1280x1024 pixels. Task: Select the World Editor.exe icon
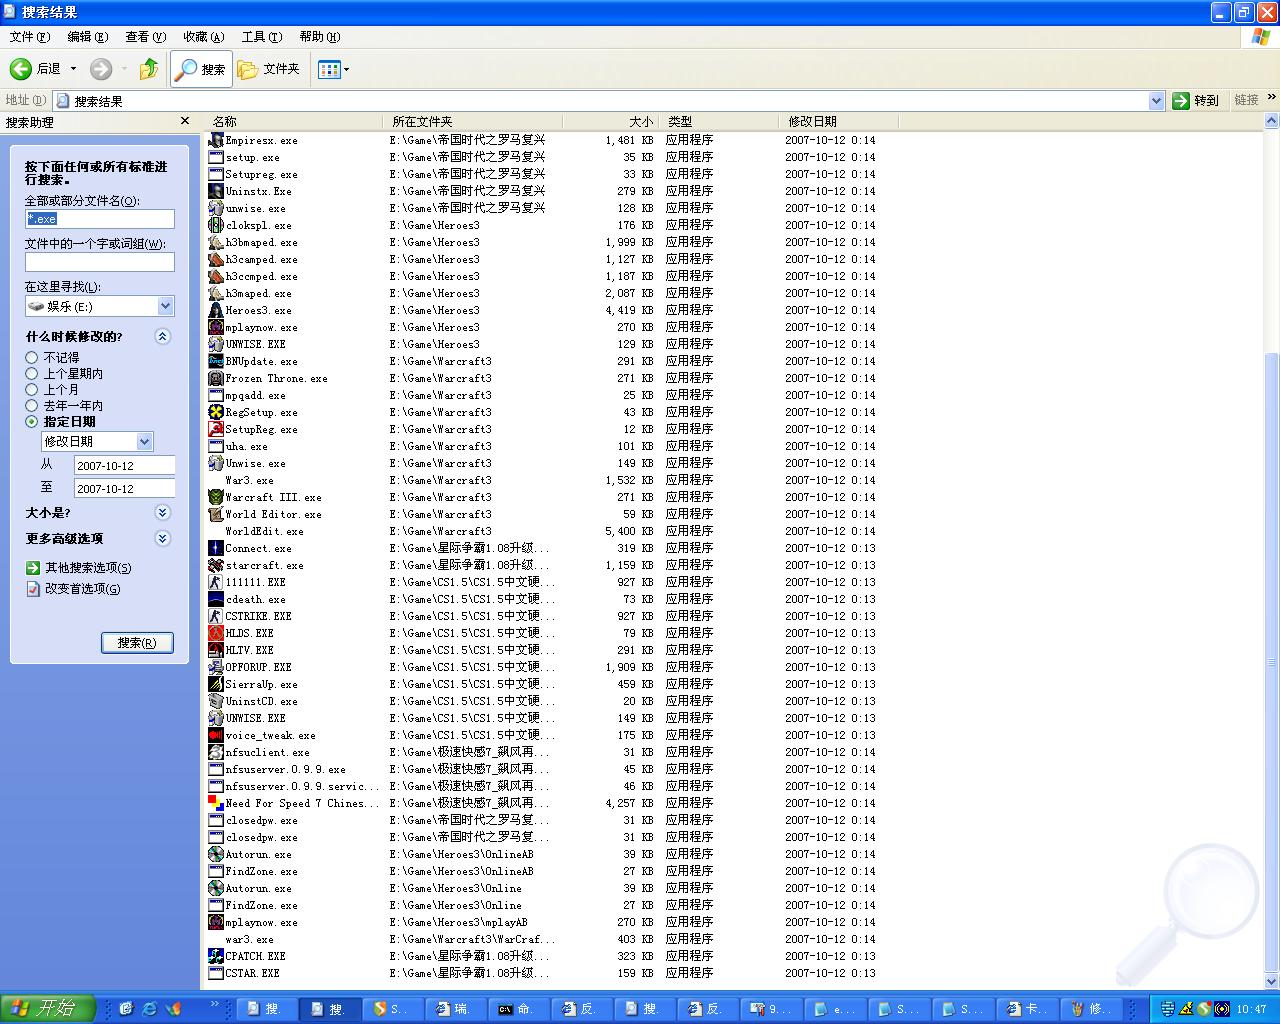tap(216, 514)
